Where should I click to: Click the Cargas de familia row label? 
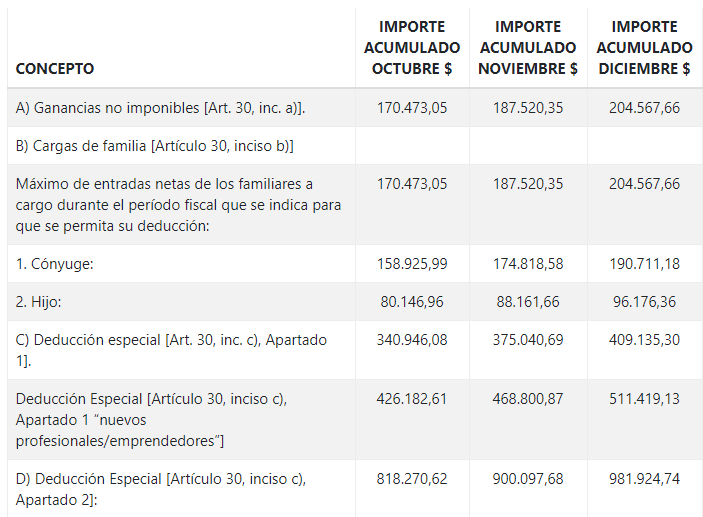tap(154, 146)
